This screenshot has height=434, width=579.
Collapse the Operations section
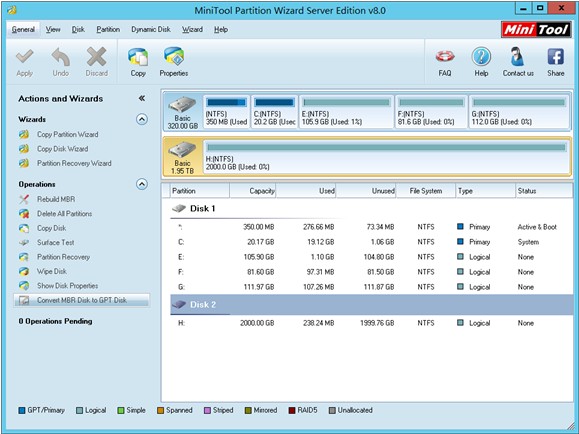pyautogui.click(x=142, y=184)
